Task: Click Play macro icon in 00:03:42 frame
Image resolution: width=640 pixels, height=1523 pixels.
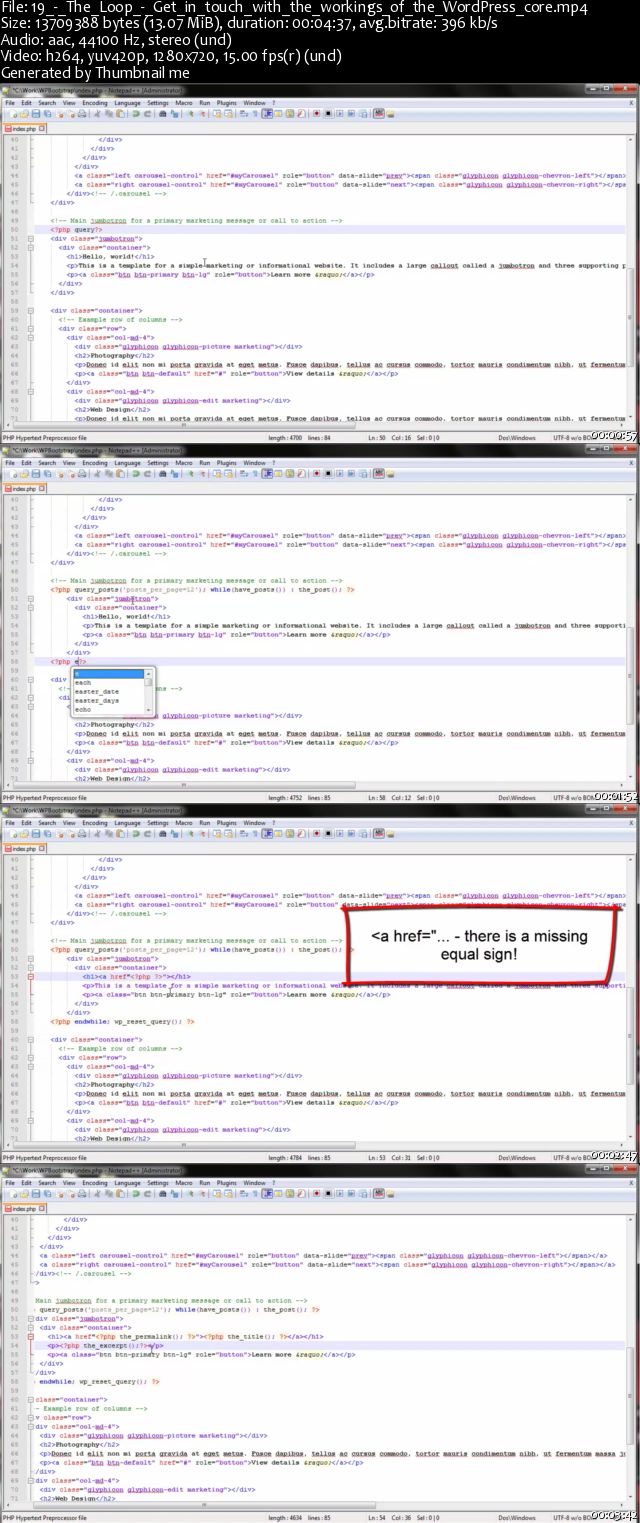Action: [x=339, y=1195]
